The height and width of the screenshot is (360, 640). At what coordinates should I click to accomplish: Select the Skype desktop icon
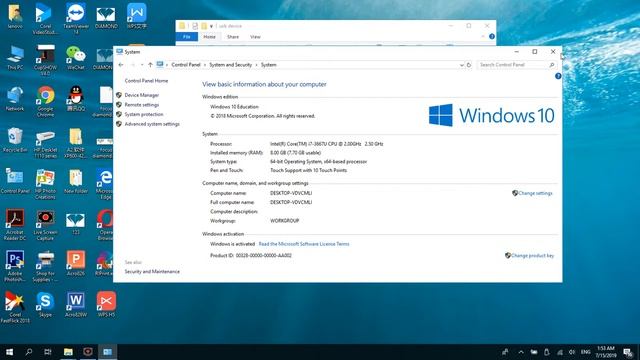[x=45, y=304]
